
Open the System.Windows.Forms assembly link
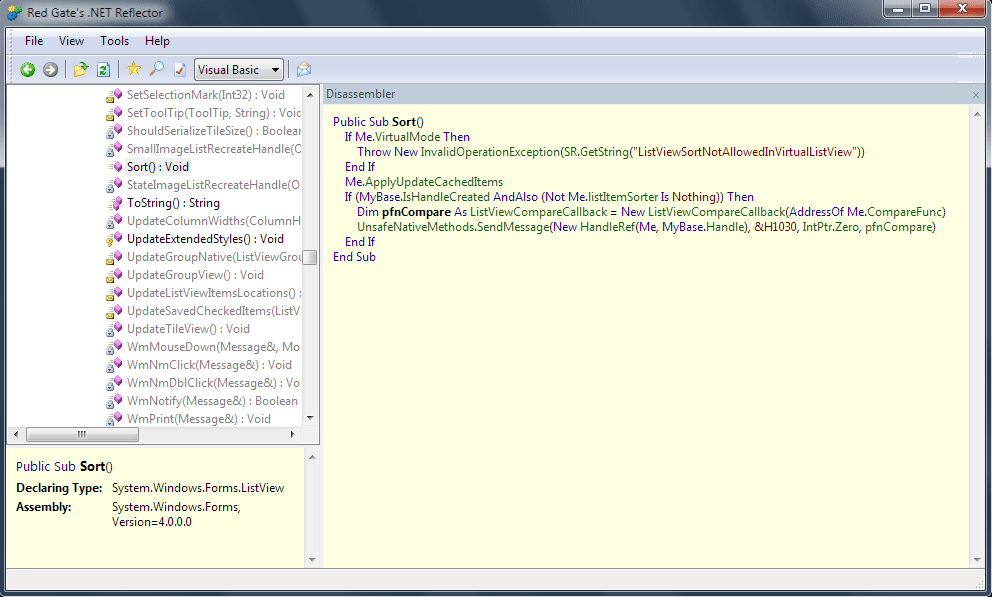tap(175, 507)
